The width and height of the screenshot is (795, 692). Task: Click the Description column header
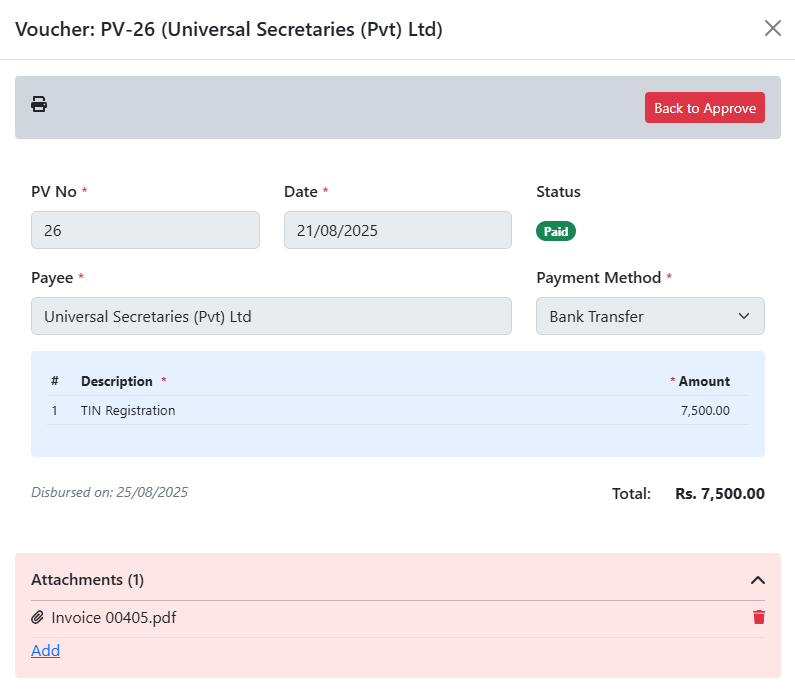point(117,381)
